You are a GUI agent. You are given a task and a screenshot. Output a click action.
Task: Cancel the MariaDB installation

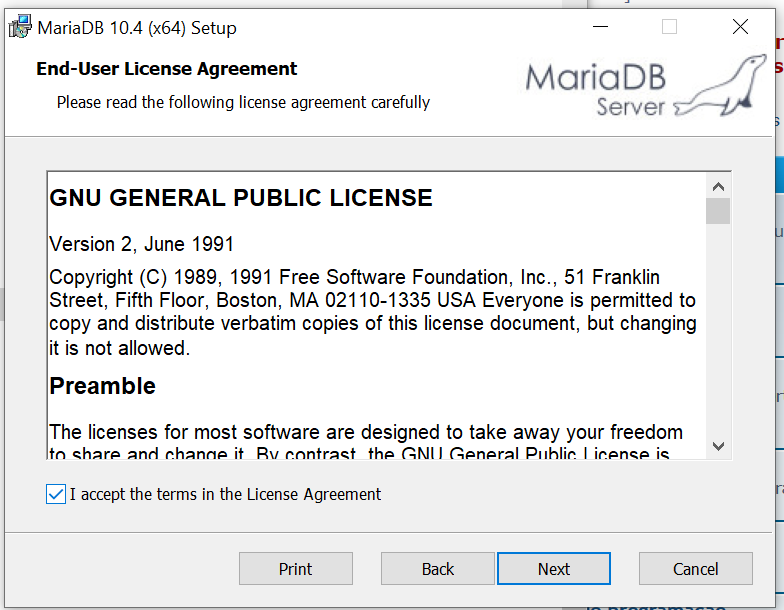click(x=696, y=569)
